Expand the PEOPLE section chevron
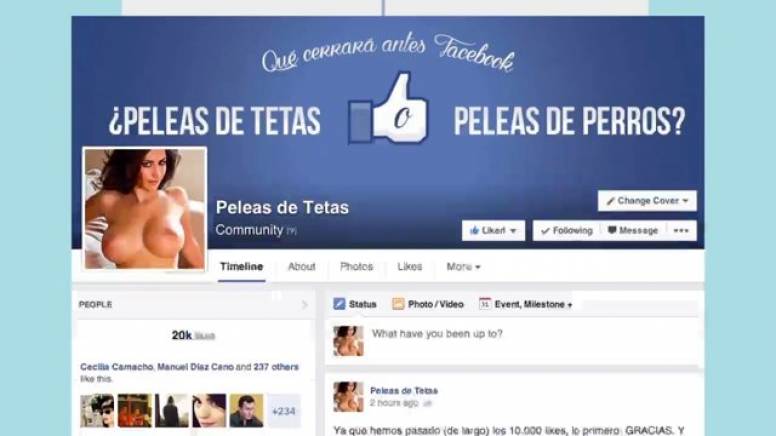This screenshot has width=776, height=436. 304,305
